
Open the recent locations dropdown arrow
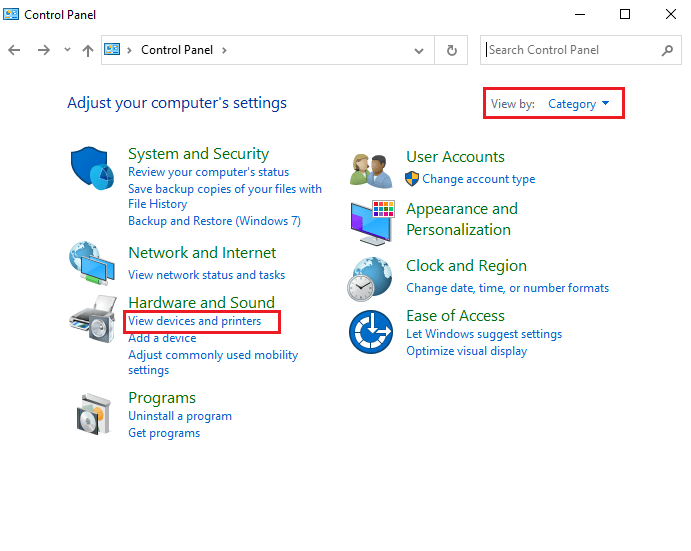(x=67, y=50)
